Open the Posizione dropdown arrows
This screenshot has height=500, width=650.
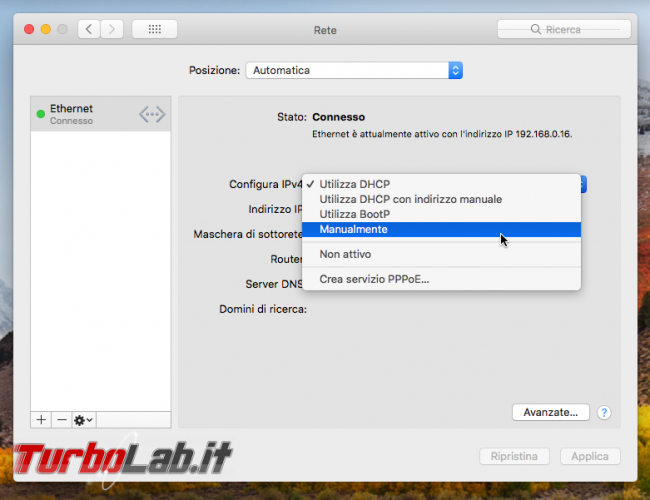455,70
